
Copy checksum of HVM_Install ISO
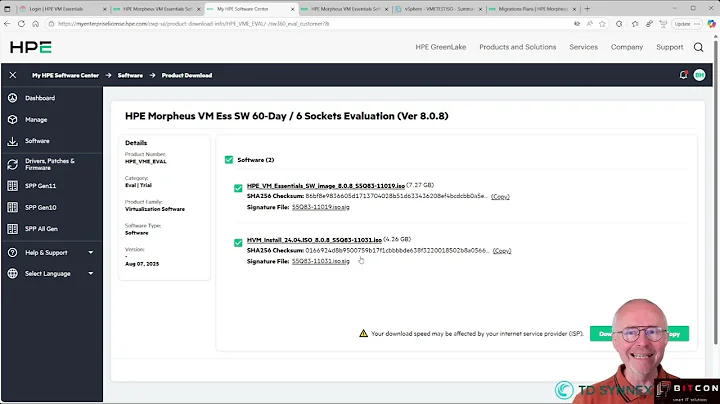(x=502, y=251)
